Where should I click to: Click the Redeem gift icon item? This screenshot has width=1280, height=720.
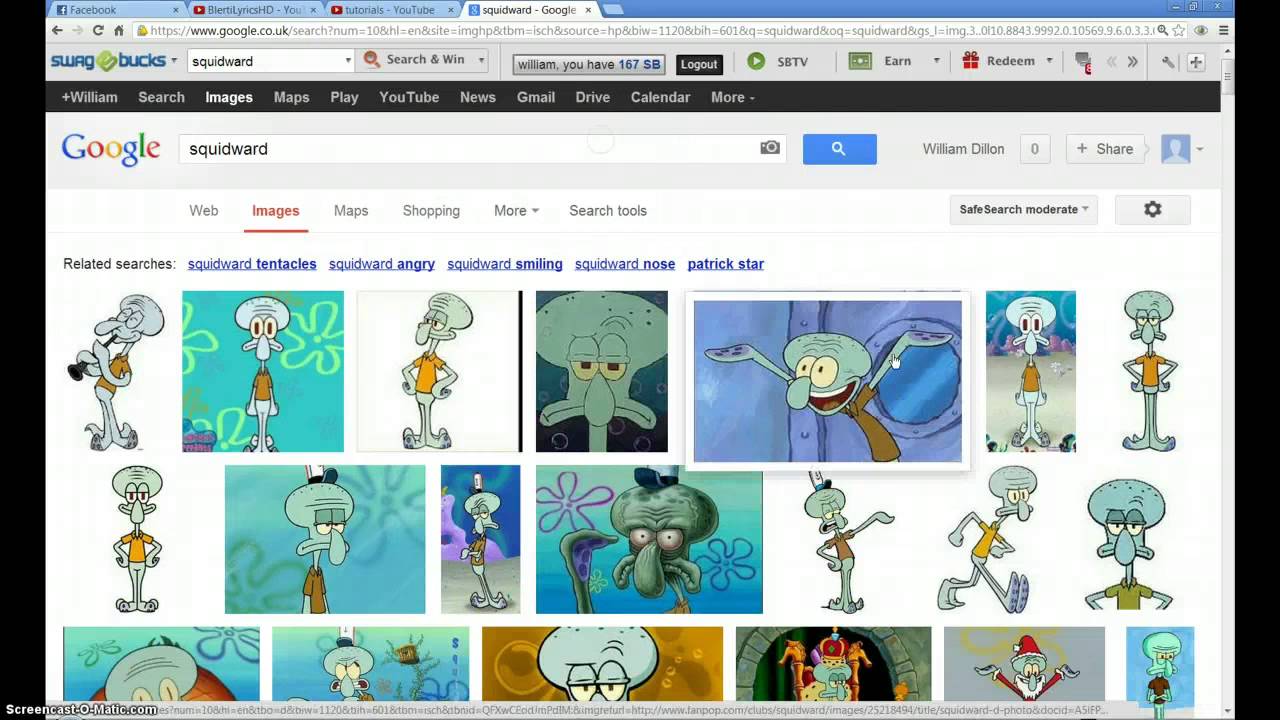click(x=998, y=61)
